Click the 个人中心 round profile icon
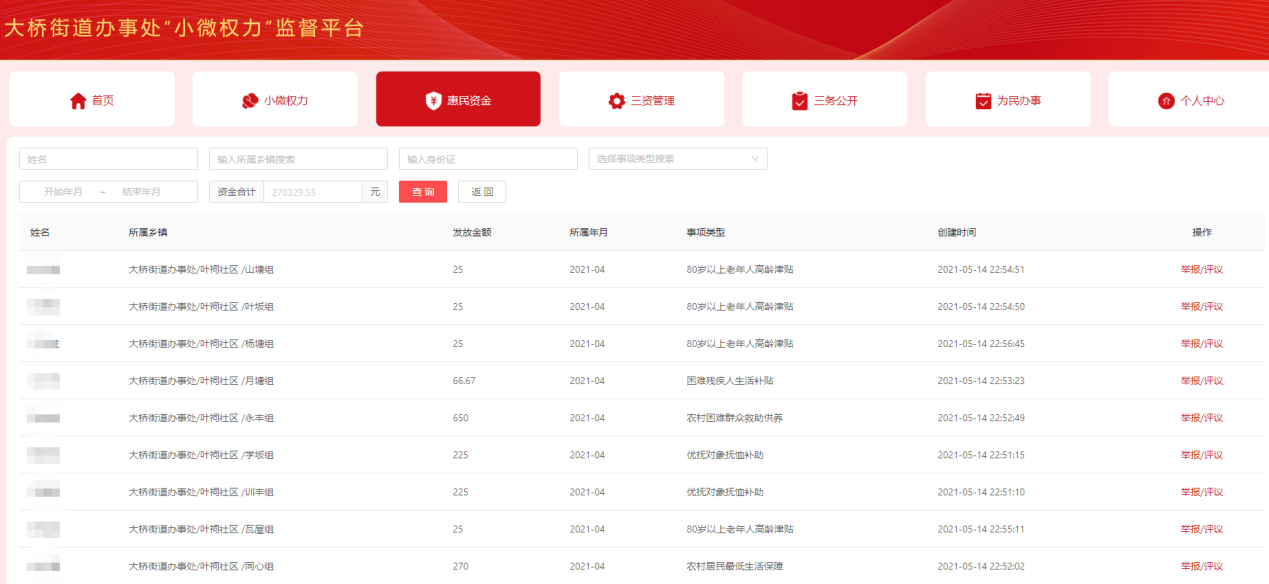1269x584 pixels. click(1166, 100)
